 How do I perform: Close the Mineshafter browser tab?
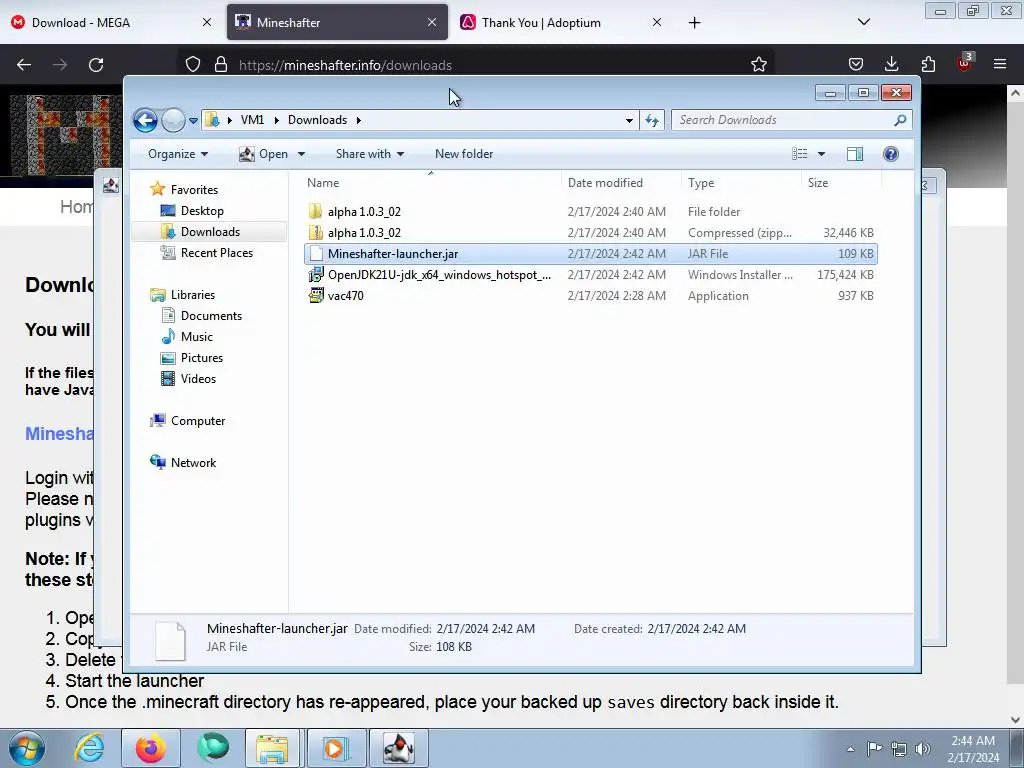tap(432, 22)
